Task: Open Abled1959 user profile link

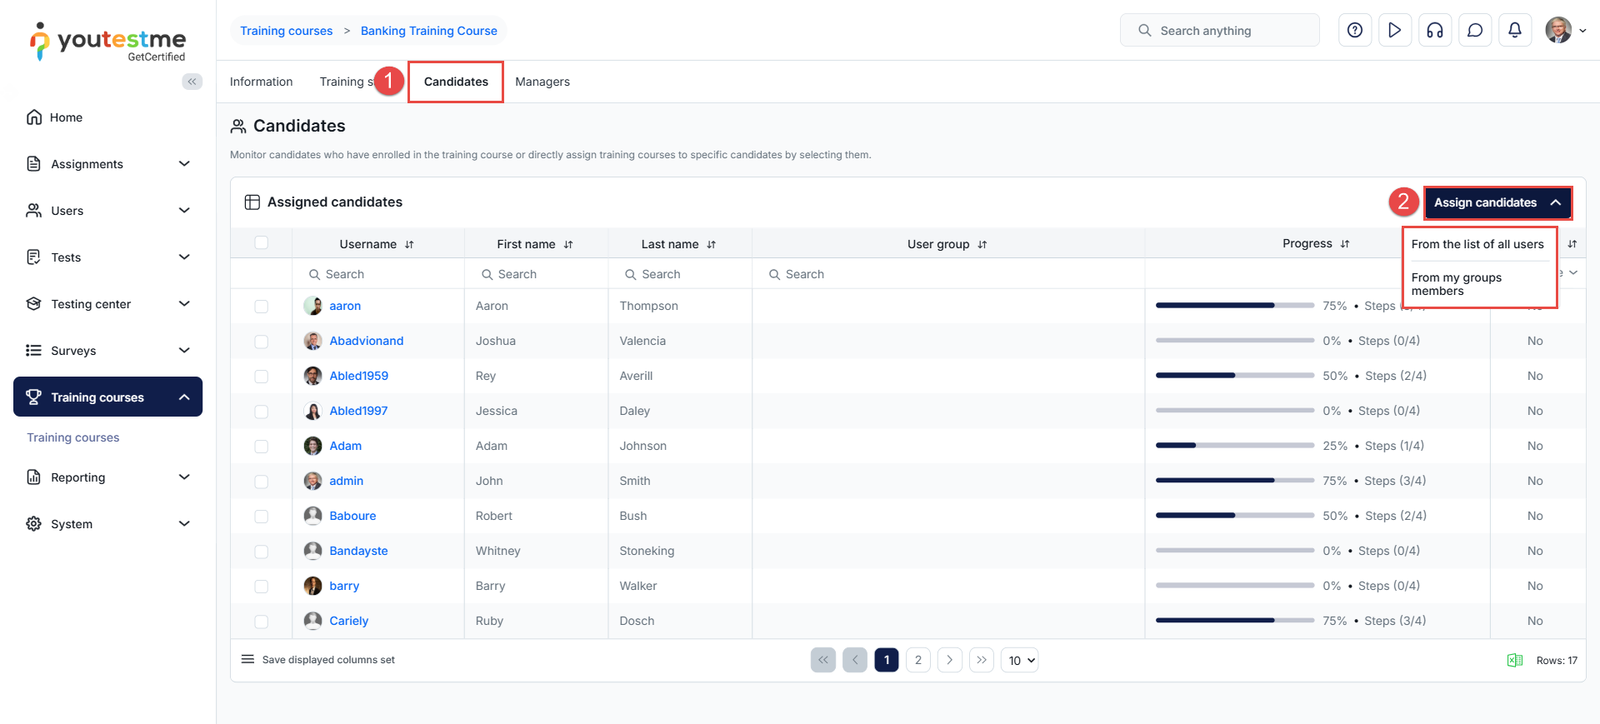Action: pyautogui.click(x=359, y=376)
